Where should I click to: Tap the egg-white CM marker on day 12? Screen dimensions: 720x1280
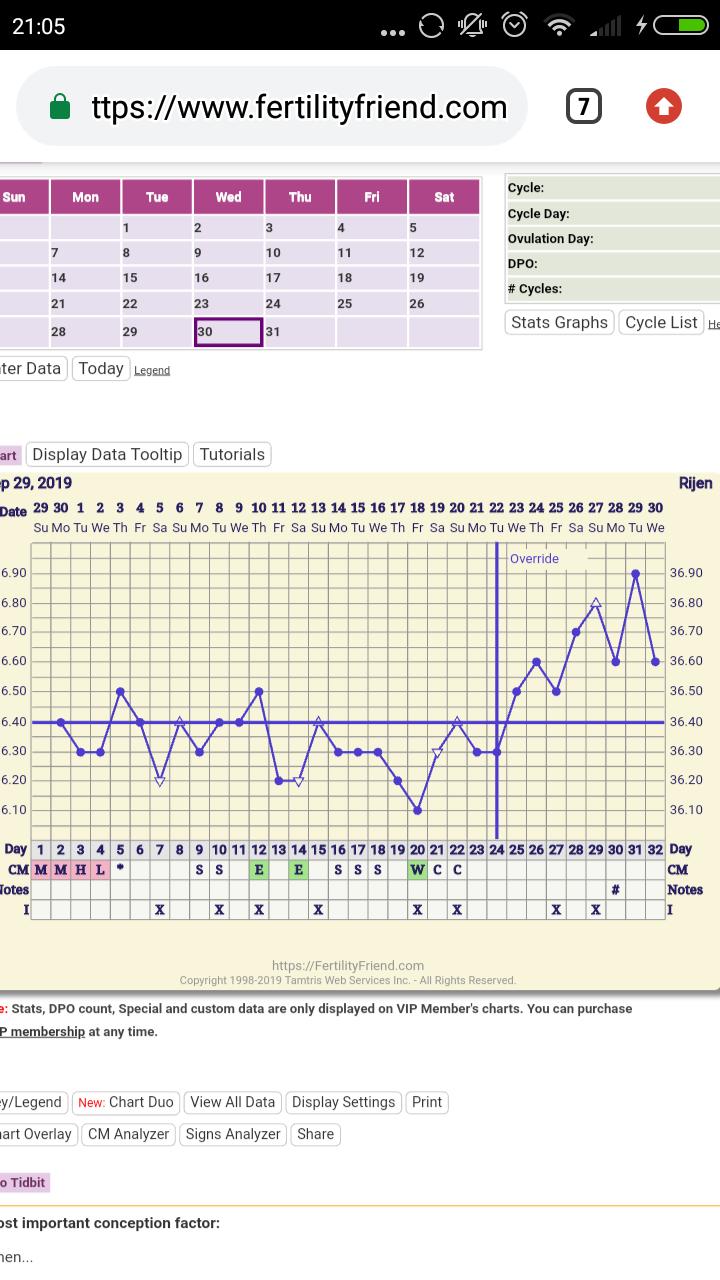coord(259,870)
